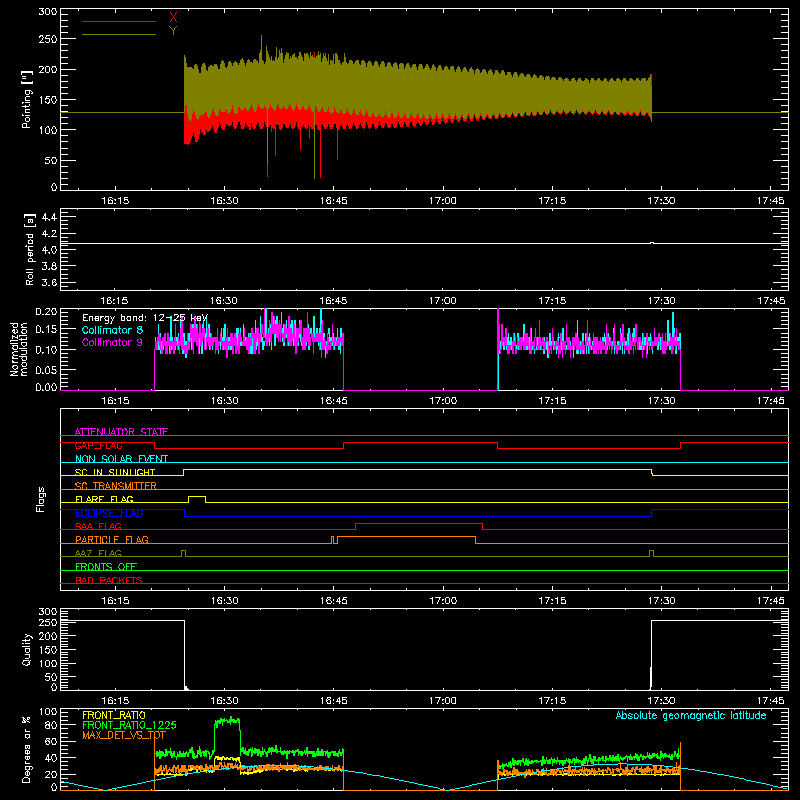The width and height of the screenshot is (800, 800).
Task: Click the 0.20 value on modulation axis
Action: click(46, 312)
